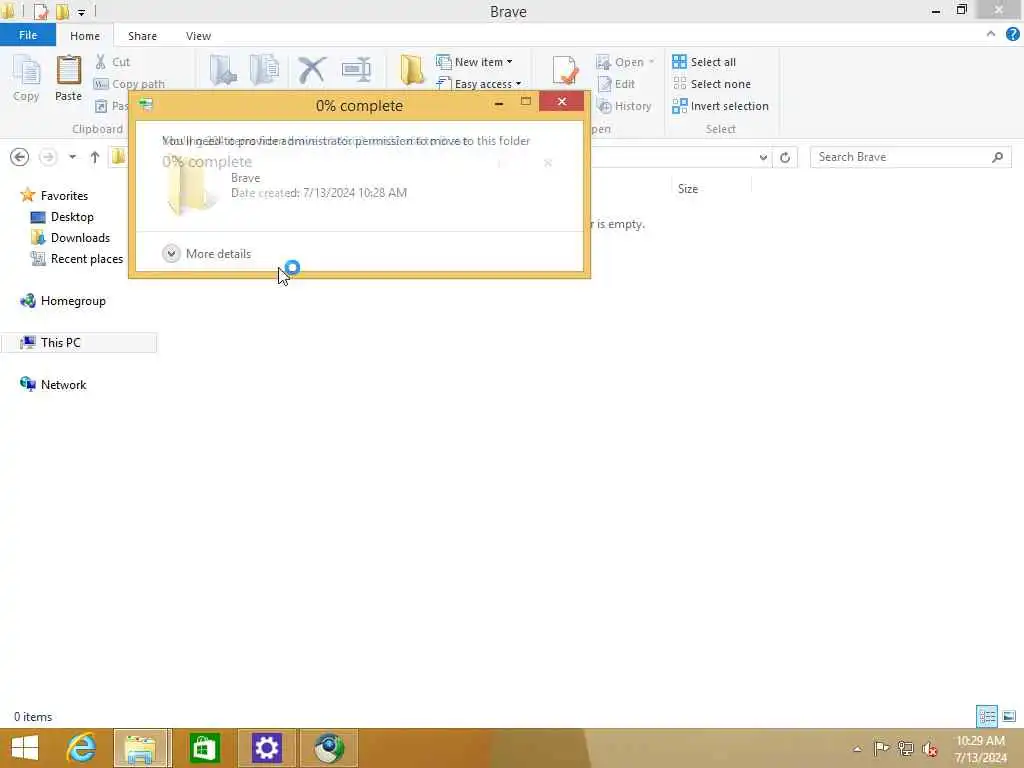
Task: Click the Forward navigation arrow
Action: click(48, 157)
